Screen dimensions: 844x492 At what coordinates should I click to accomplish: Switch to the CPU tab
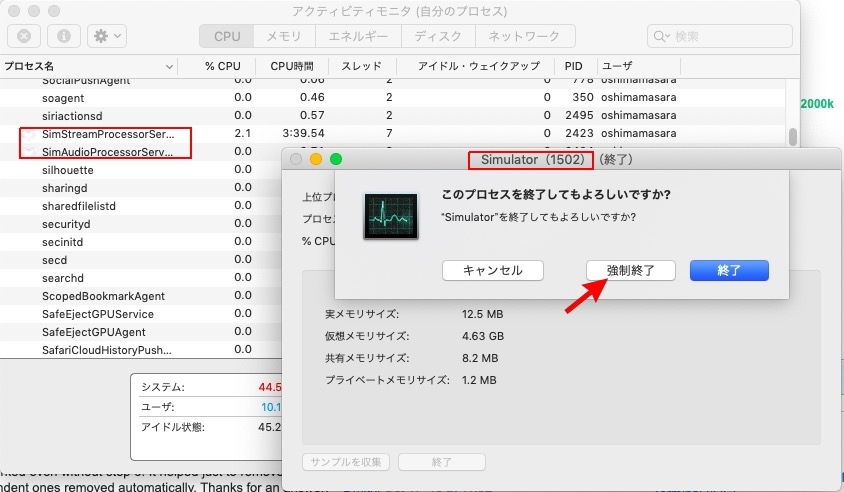(x=227, y=36)
